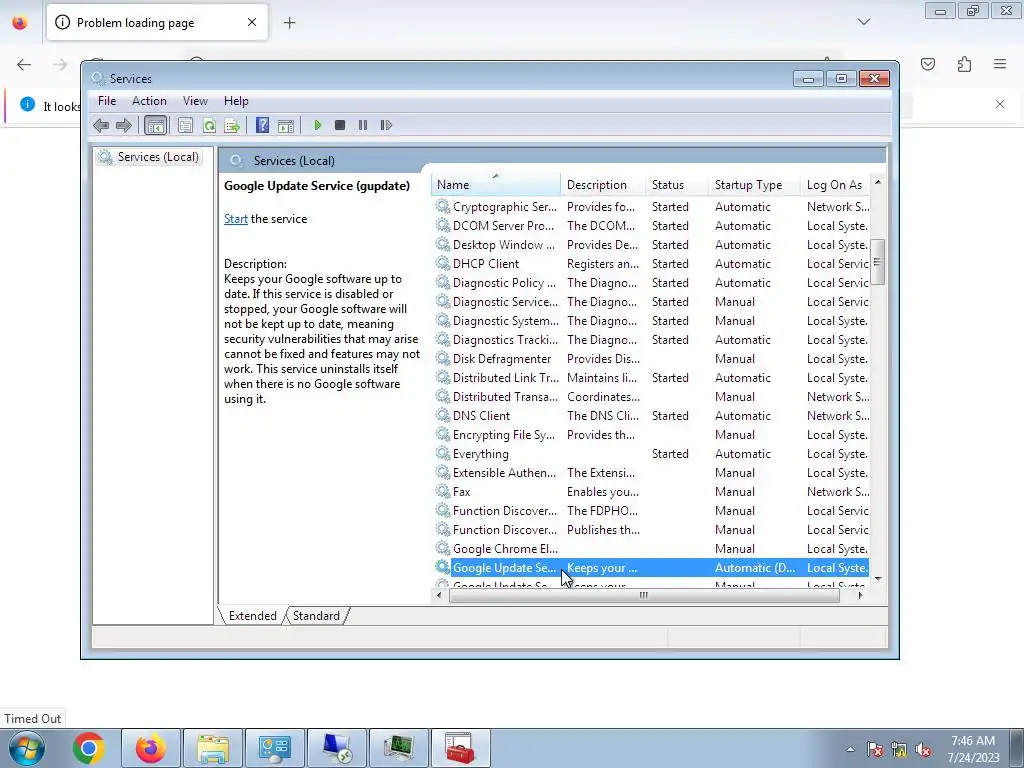Select the DHCP Client service
This screenshot has height=768, width=1024.
(x=650, y=264)
